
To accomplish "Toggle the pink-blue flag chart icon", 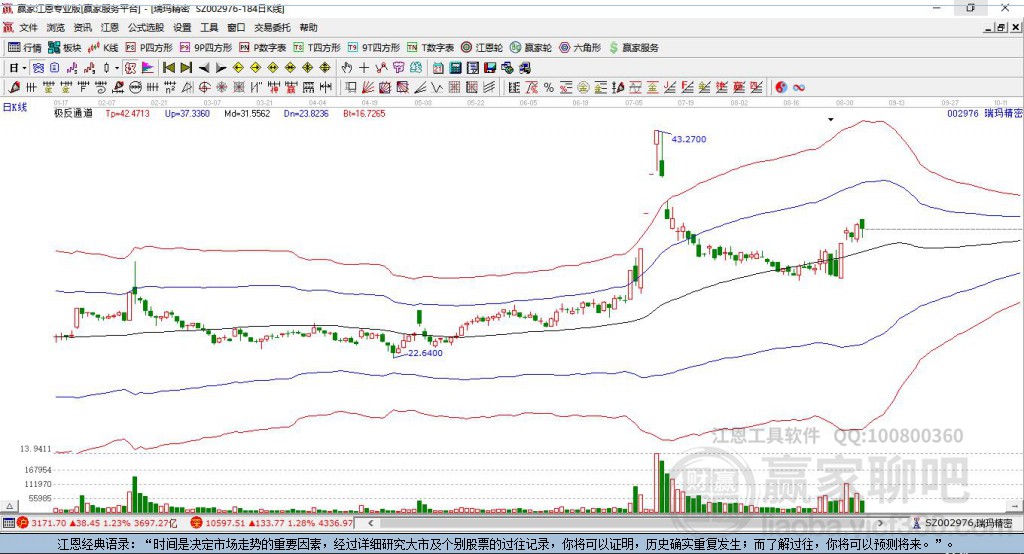I will pyautogui.click(x=148, y=68).
